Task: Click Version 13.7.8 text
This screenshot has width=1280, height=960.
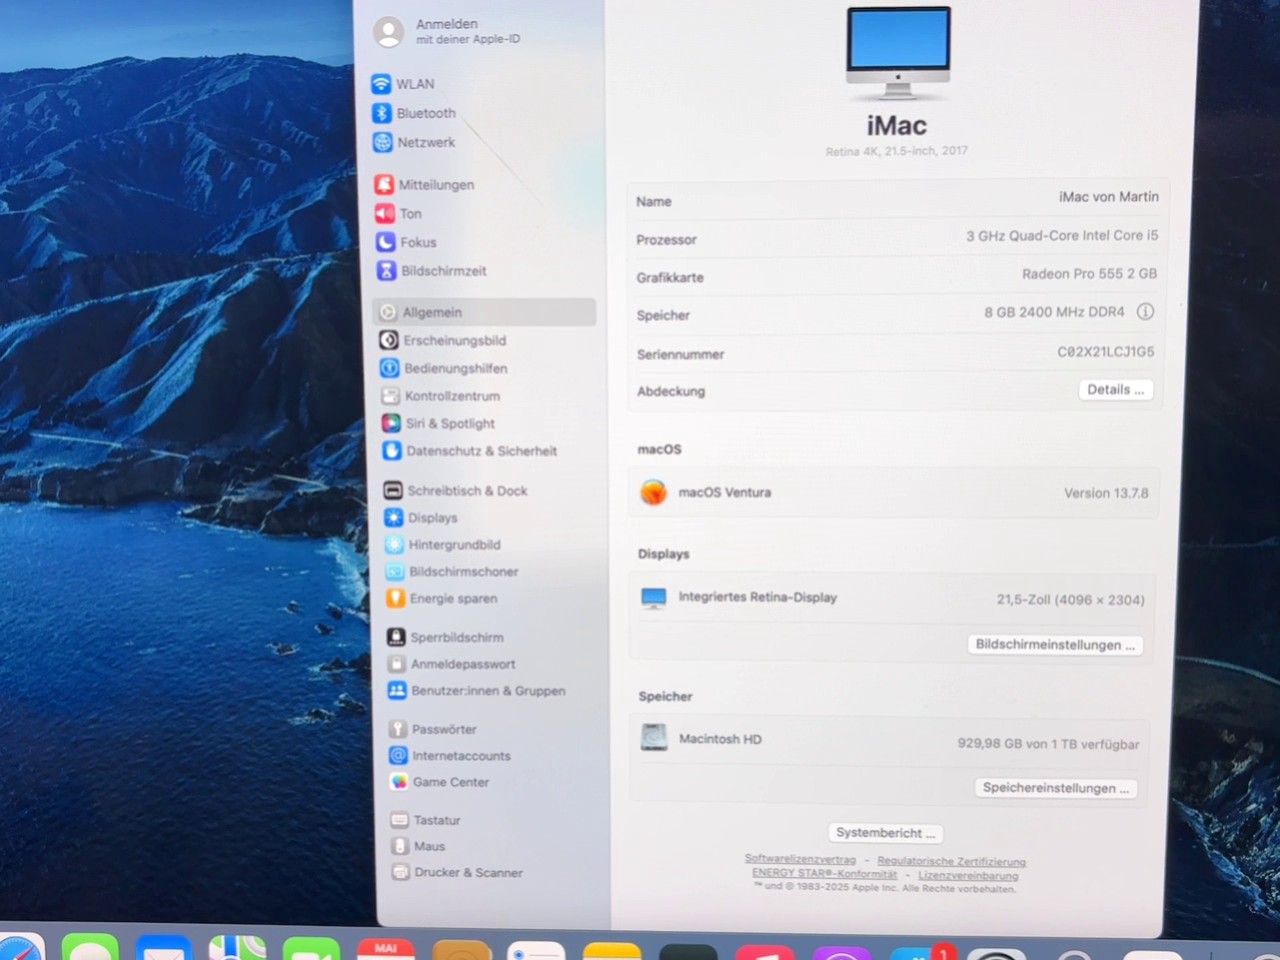Action: (1106, 493)
